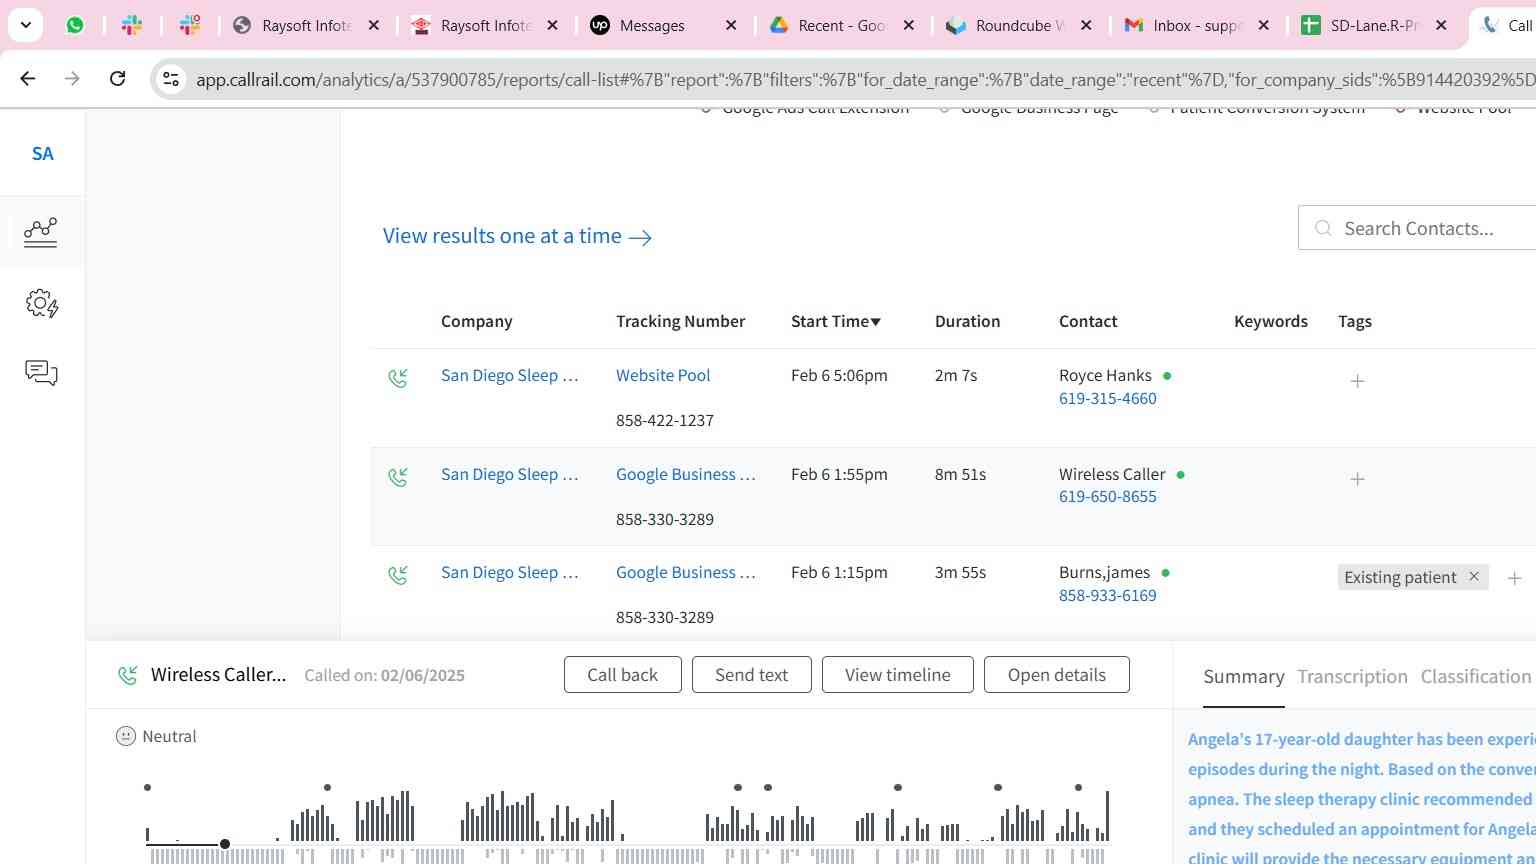
Task: Click contact phone number 858-933-6169
Action: (x=1108, y=596)
